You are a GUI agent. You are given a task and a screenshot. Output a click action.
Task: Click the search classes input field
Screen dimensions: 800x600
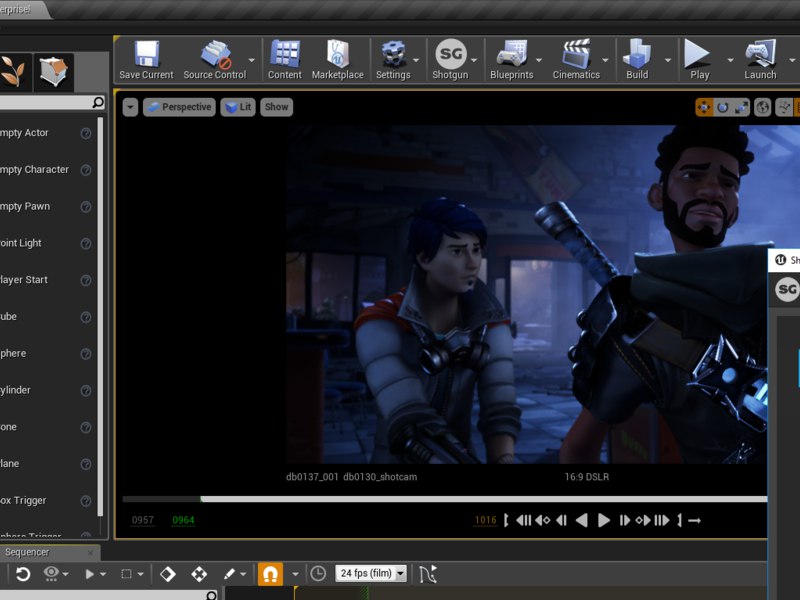tap(53, 103)
